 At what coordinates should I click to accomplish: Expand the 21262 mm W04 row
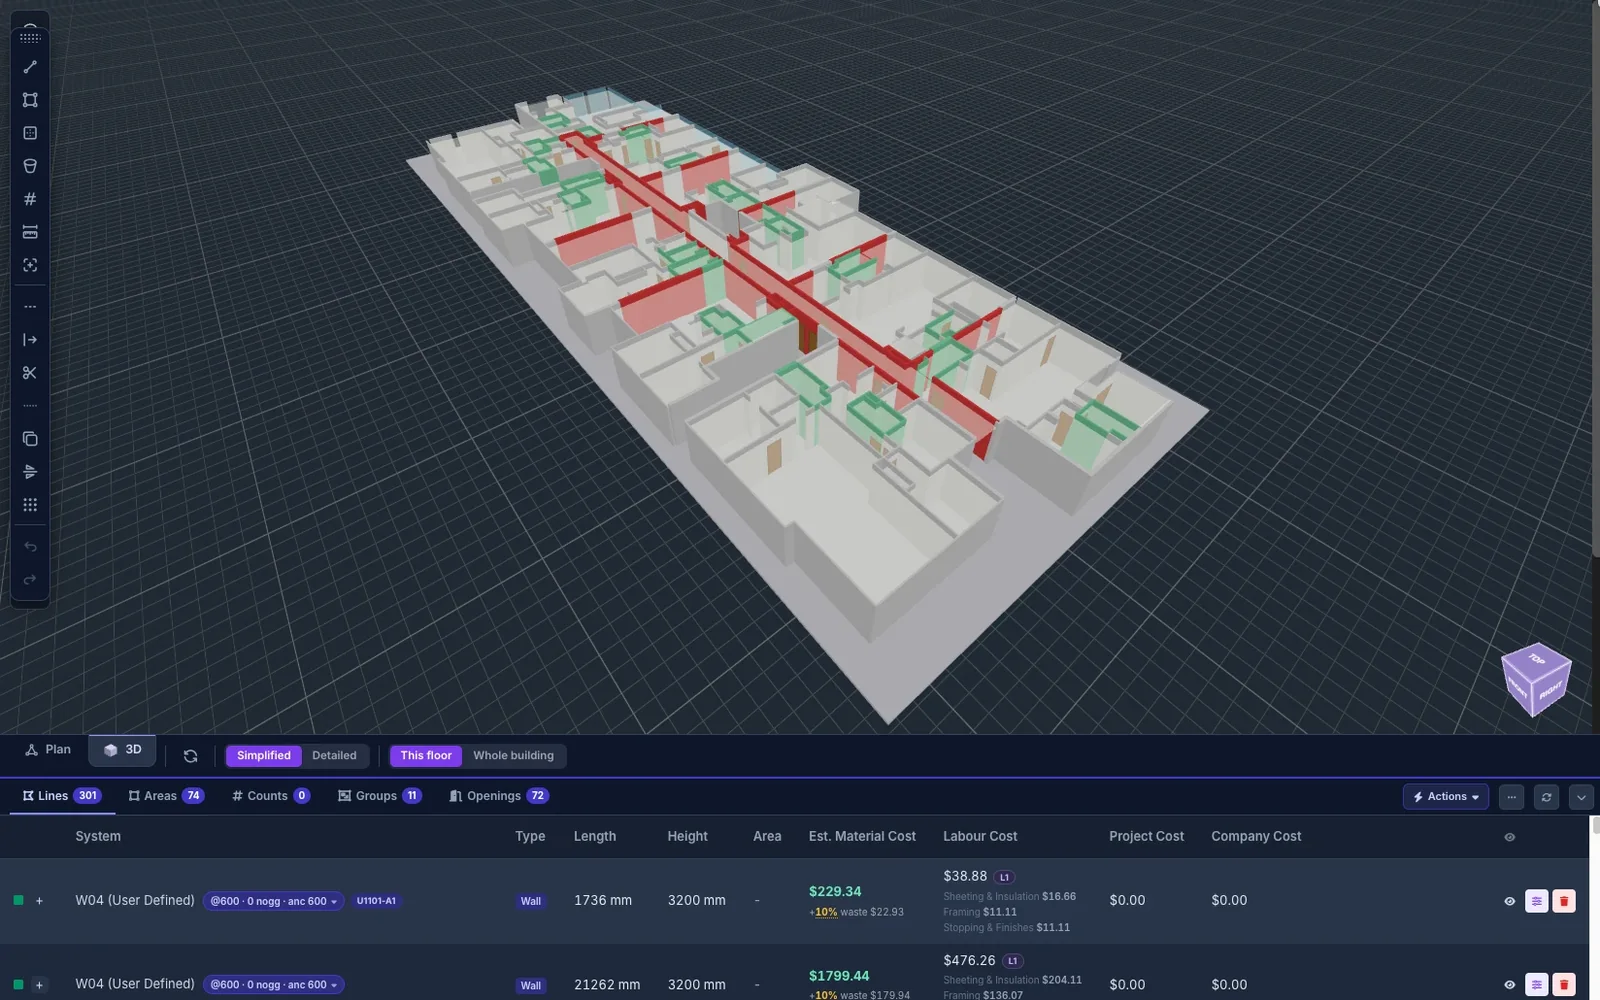tap(39, 985)
